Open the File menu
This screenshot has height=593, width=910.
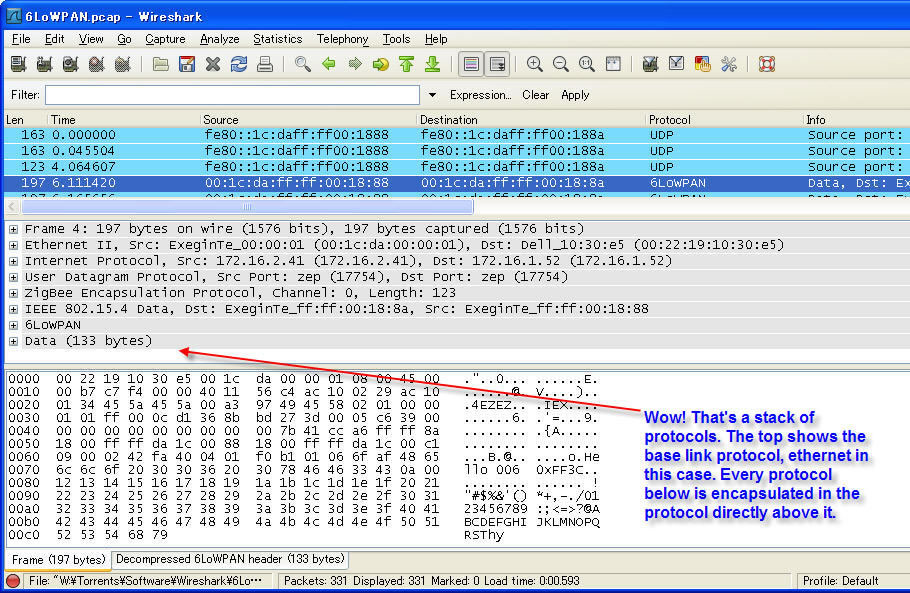coord(21,39)
